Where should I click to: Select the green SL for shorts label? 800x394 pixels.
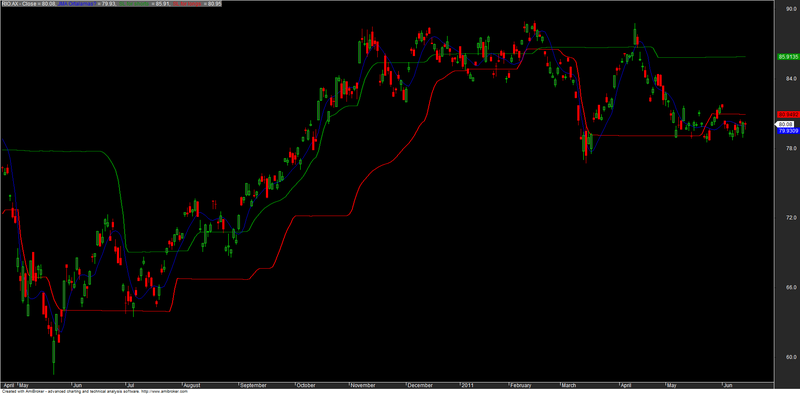tap(134, 3)
